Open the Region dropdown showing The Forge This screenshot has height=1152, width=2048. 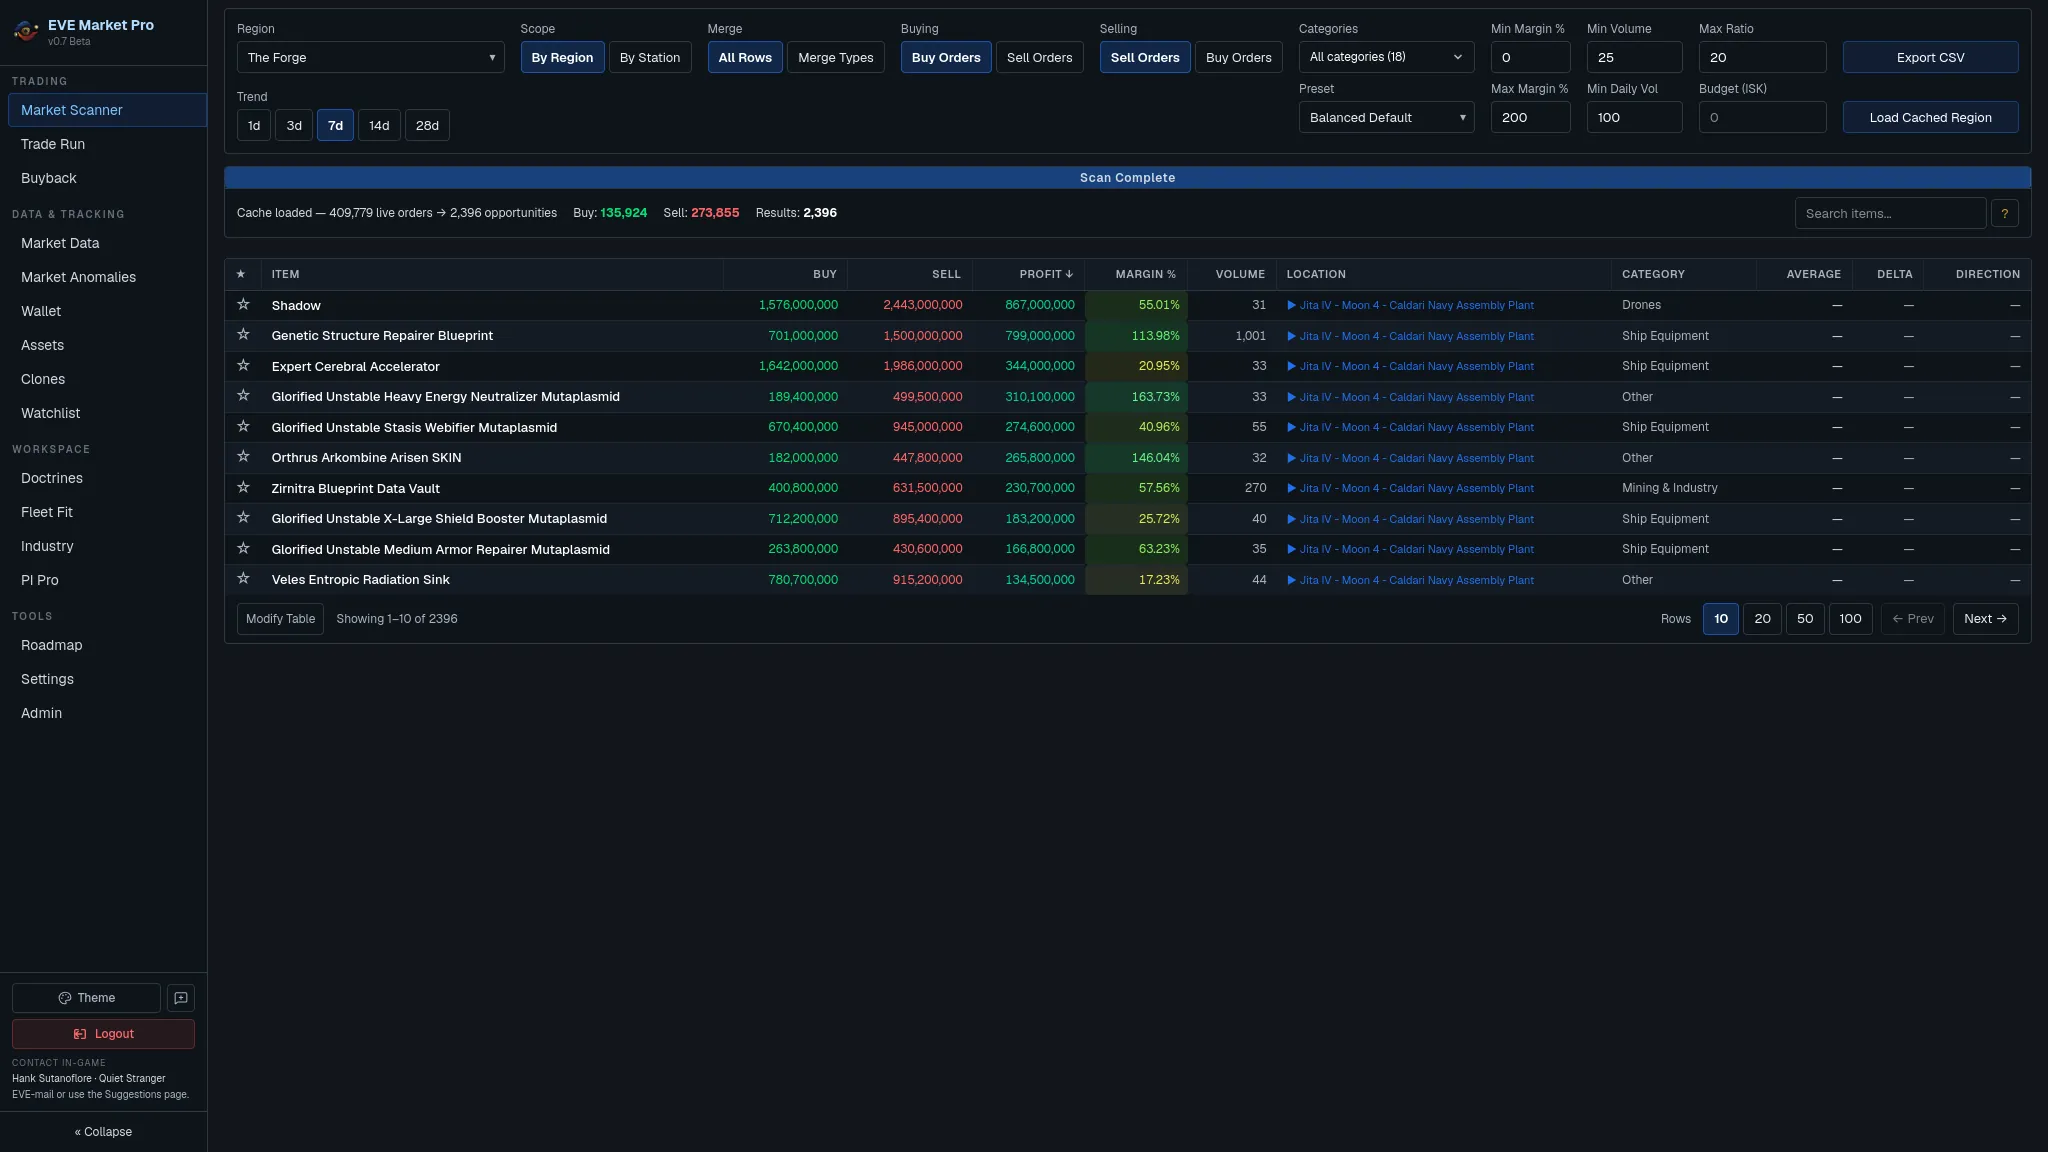click(371, 57)
